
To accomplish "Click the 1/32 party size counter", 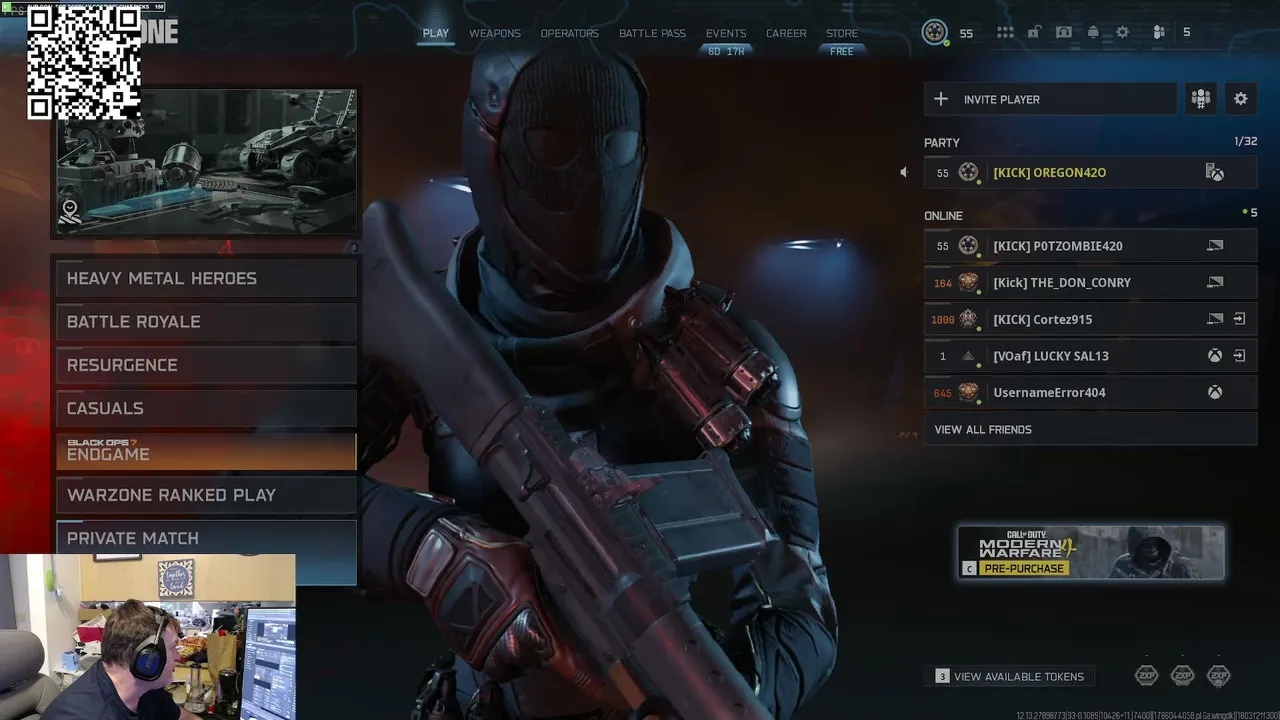I will click(x=1245, y=142).
